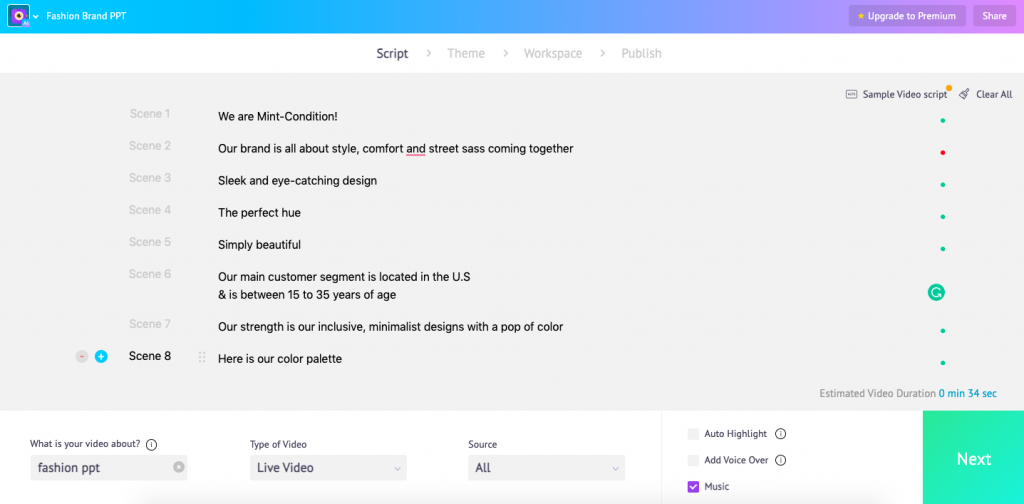Click the Next button
The height and width of the screenshot is (504, 1024).
[x=973, y=458]
